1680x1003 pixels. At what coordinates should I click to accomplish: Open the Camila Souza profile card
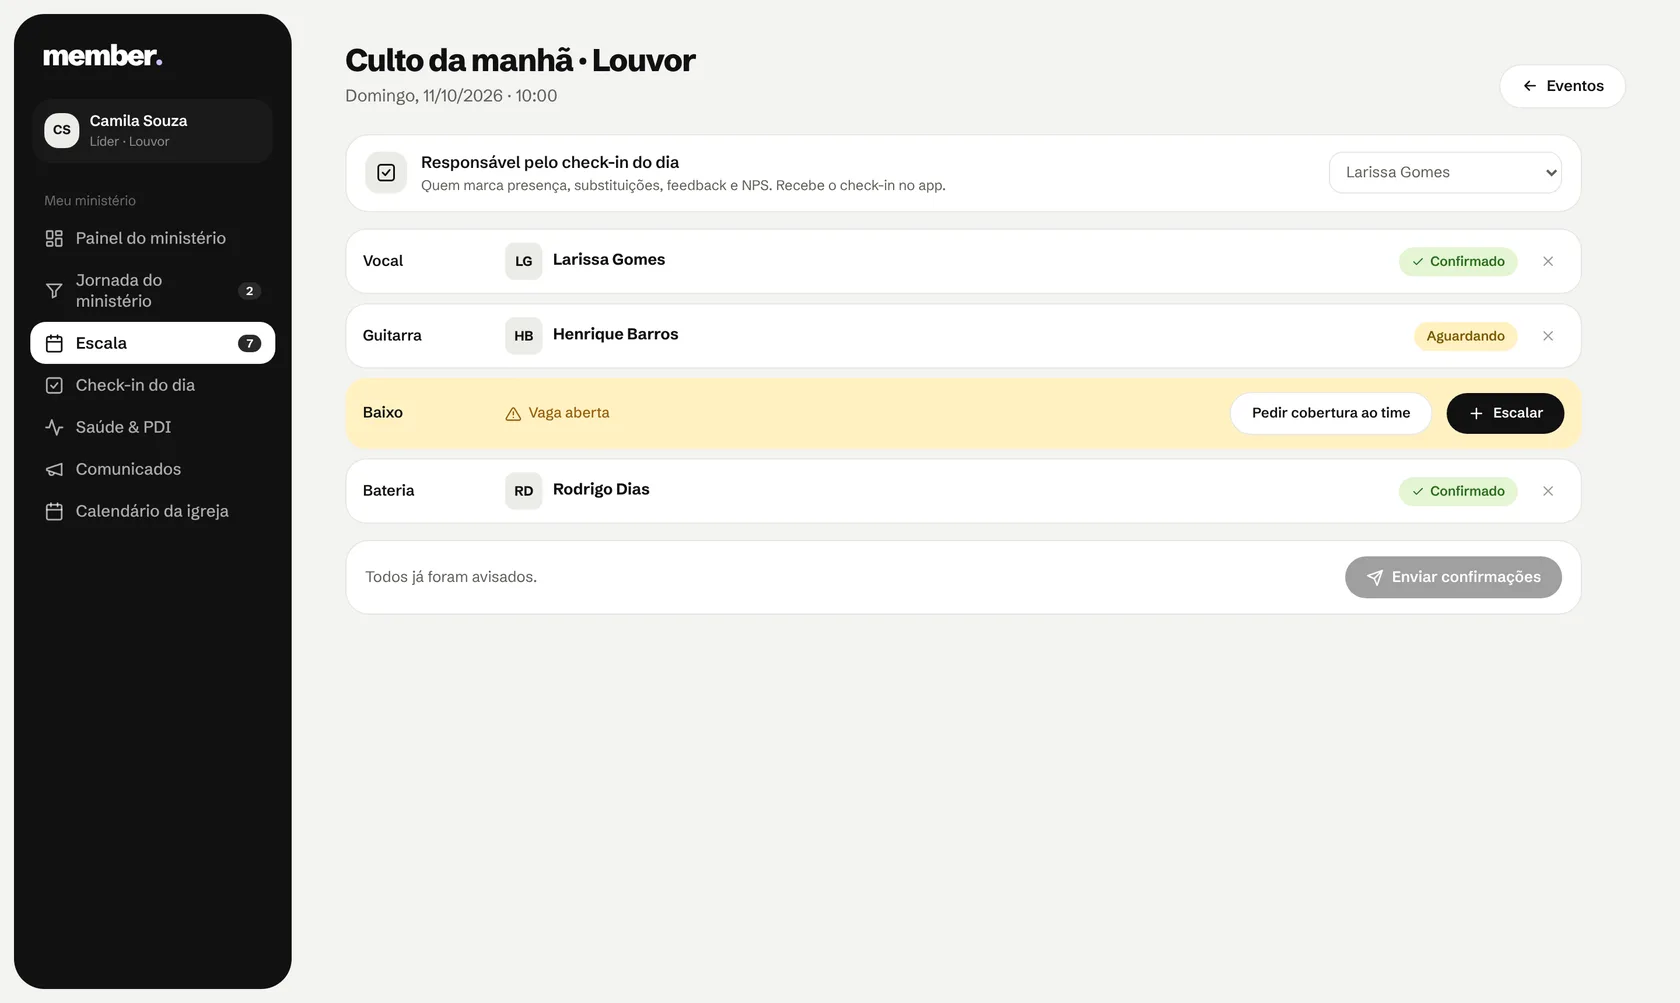(x=153, y=130)
